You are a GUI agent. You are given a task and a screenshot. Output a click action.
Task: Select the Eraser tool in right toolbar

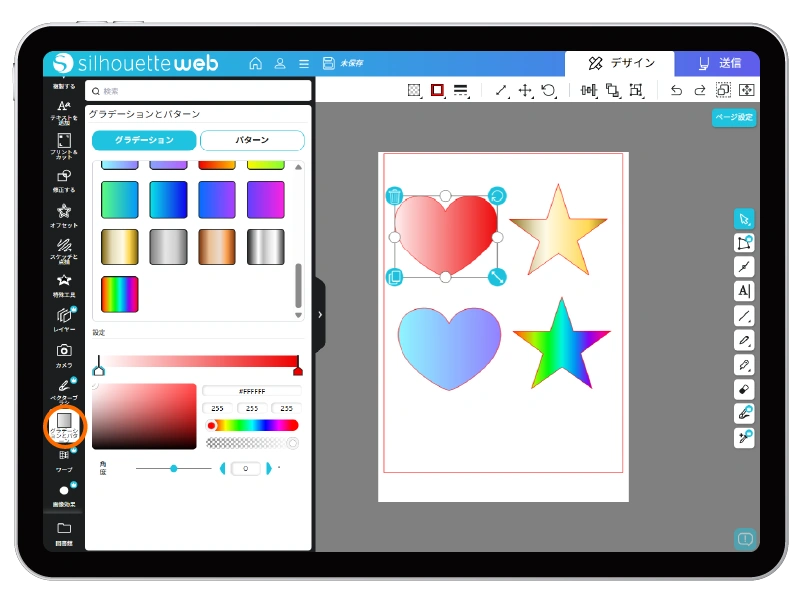(744, 389)
